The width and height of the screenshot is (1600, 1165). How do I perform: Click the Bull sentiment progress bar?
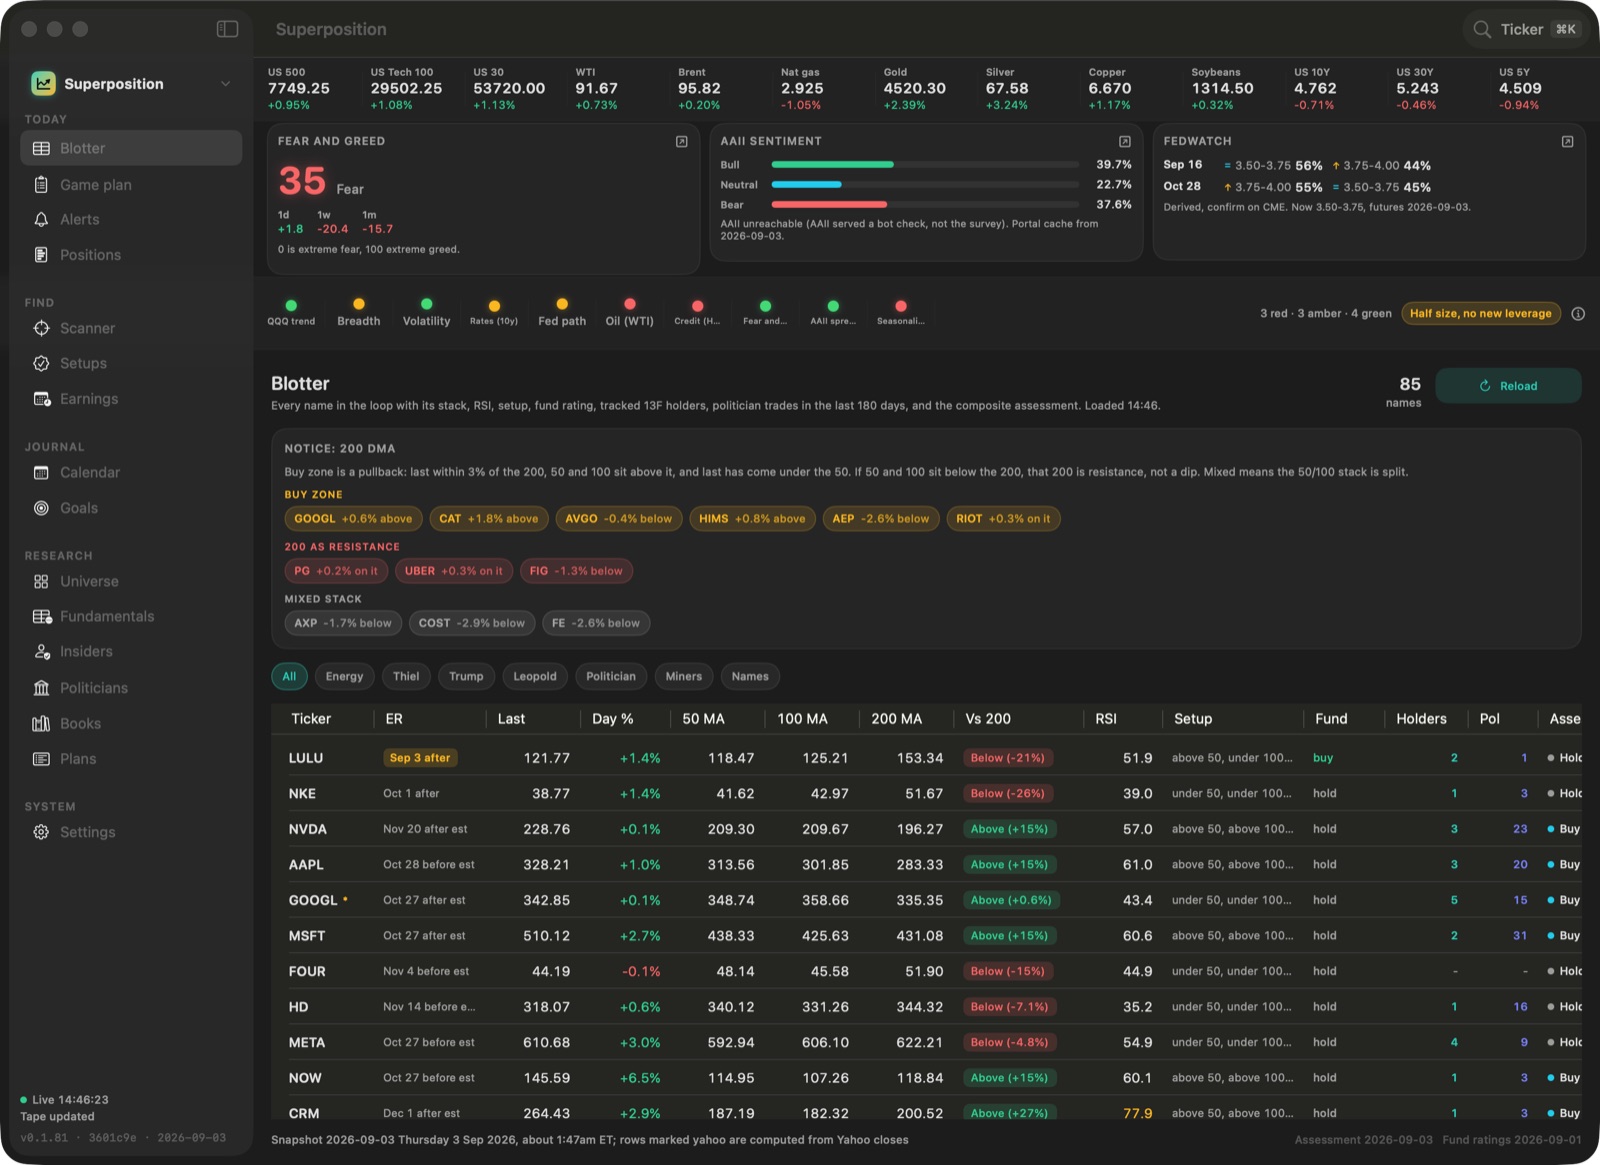tap(925, 164)
